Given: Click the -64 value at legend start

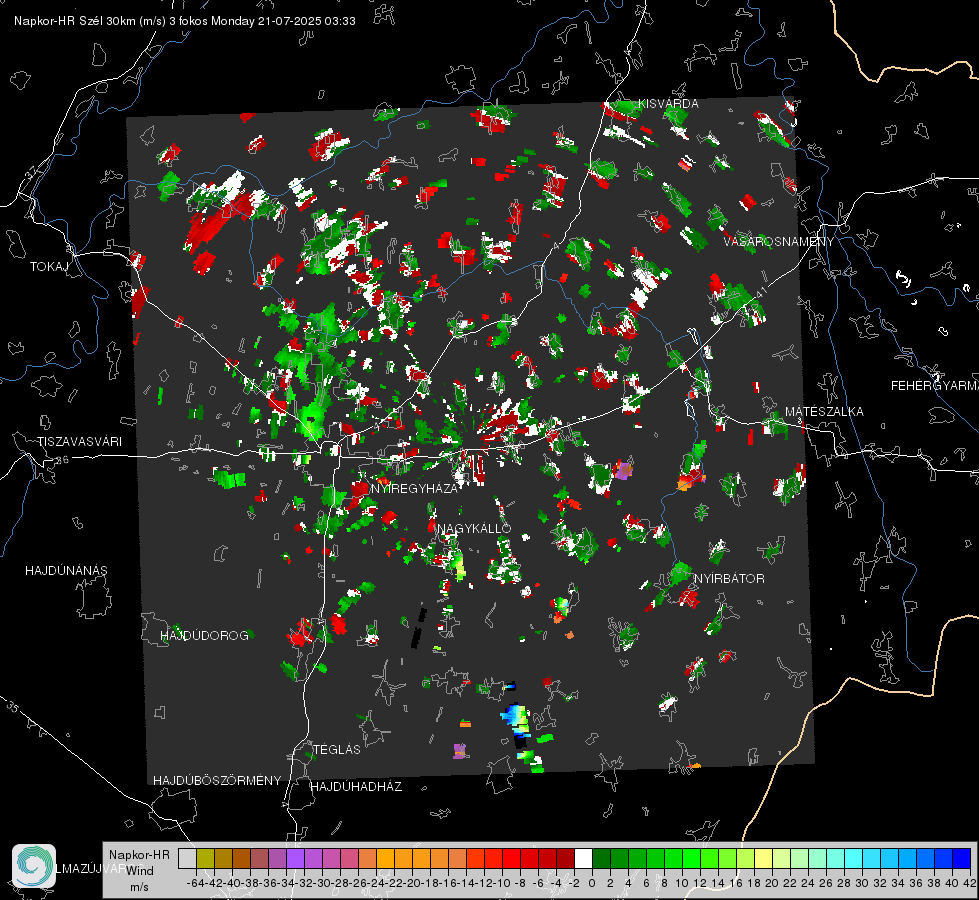Looking at the screenshot, I should 194,883.
